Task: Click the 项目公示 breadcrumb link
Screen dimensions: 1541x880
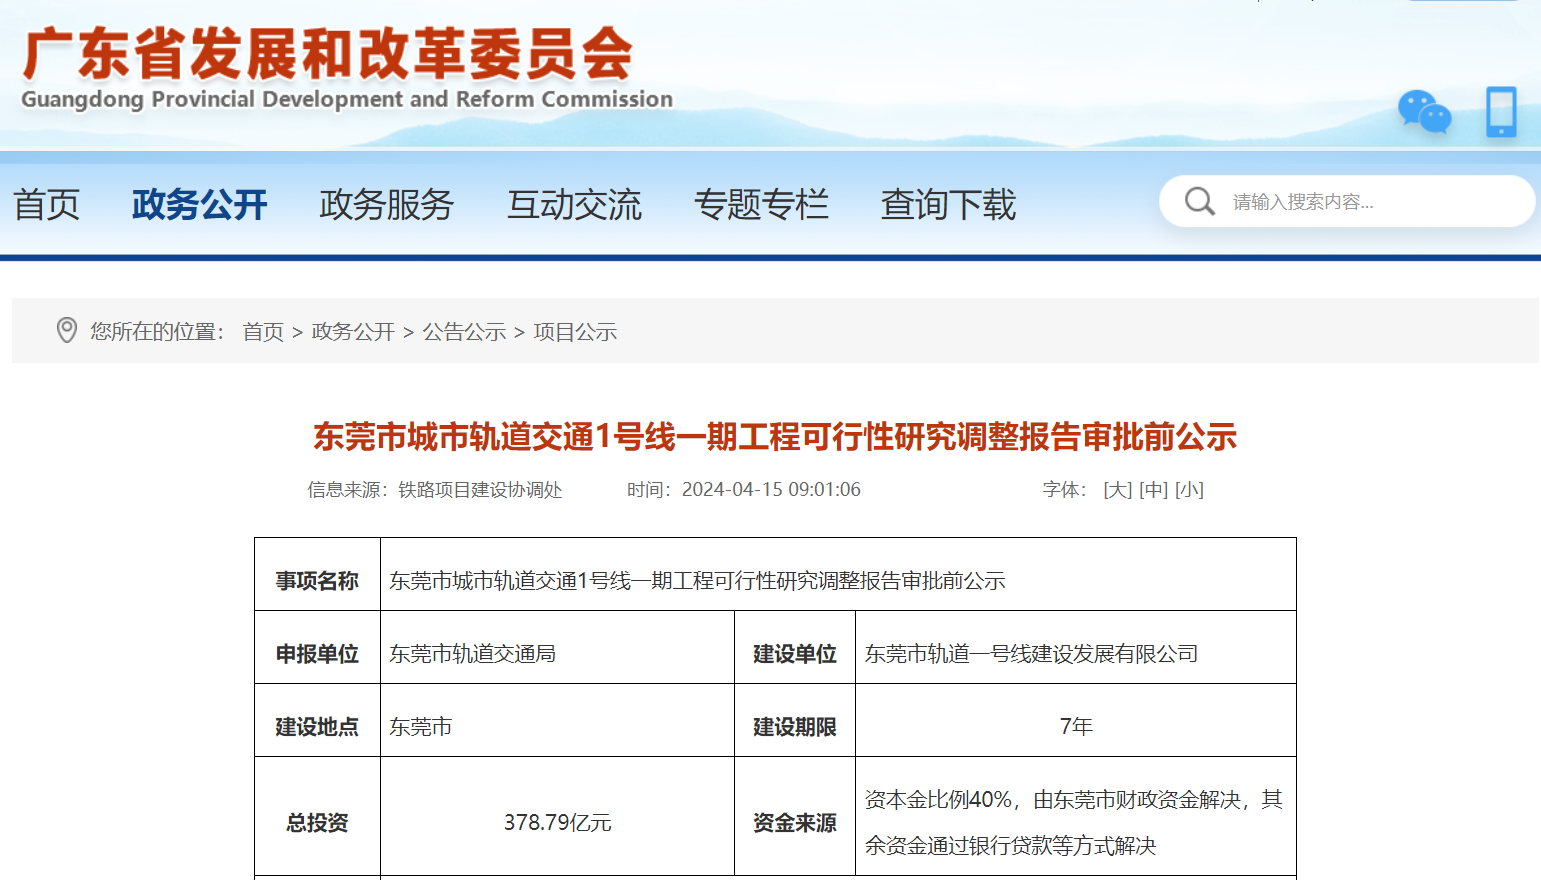Action: pyautogui.click(x=575, y=332)
